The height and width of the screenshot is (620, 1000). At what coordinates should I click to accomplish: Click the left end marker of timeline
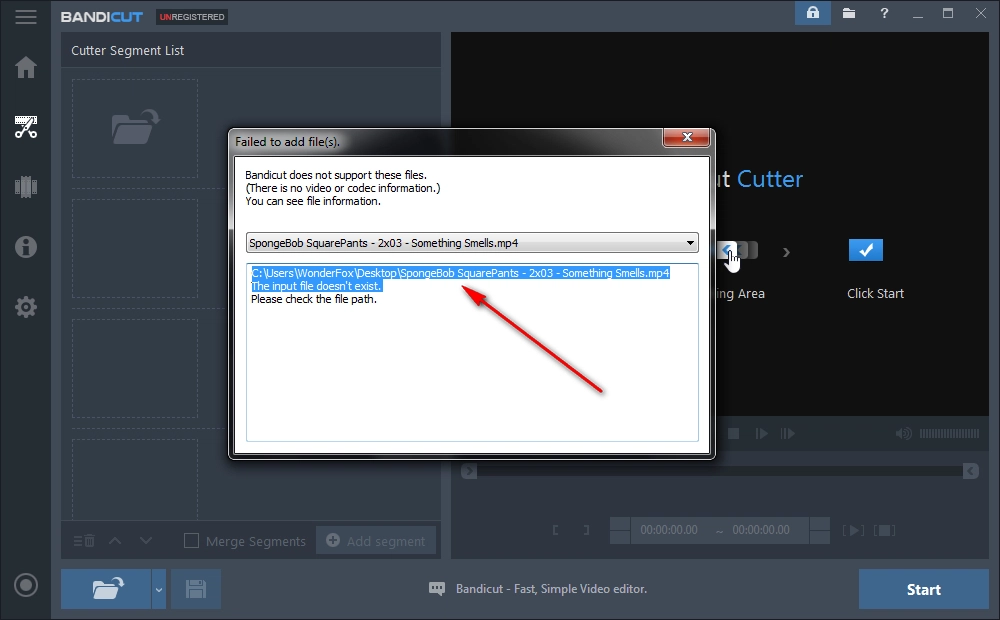click(469, 471)
